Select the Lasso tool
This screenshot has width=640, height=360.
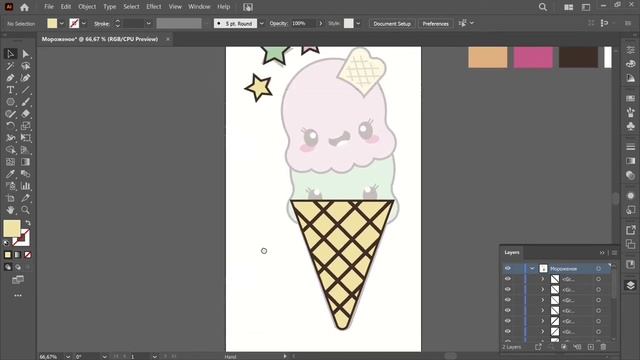tap(26, 66)
